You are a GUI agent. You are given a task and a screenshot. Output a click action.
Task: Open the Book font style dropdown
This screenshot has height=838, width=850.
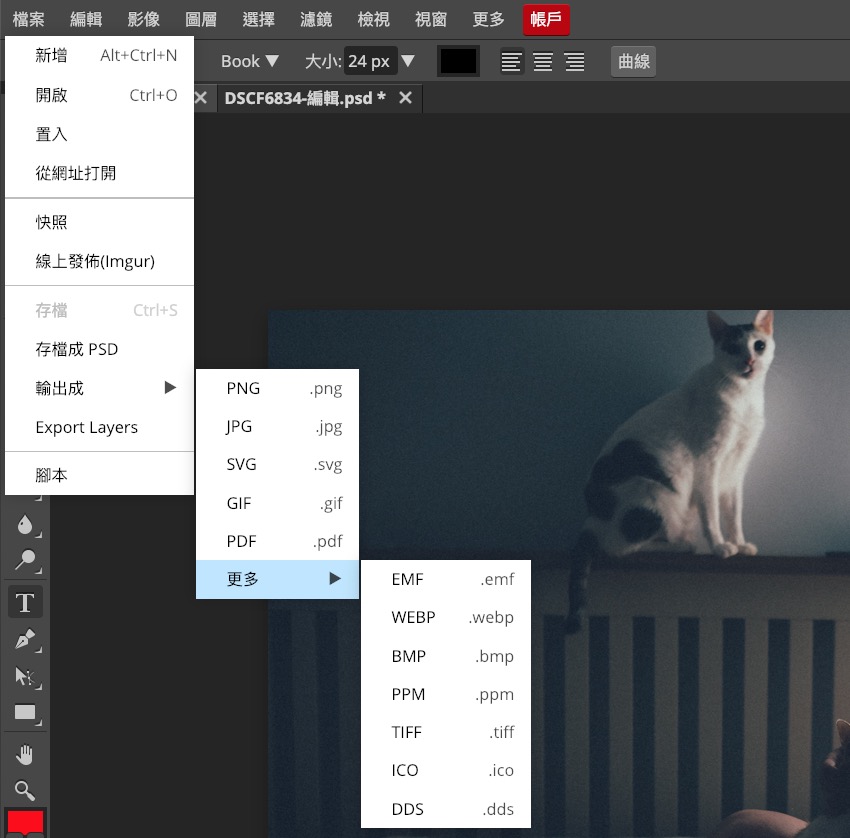[x=249, y=61]
